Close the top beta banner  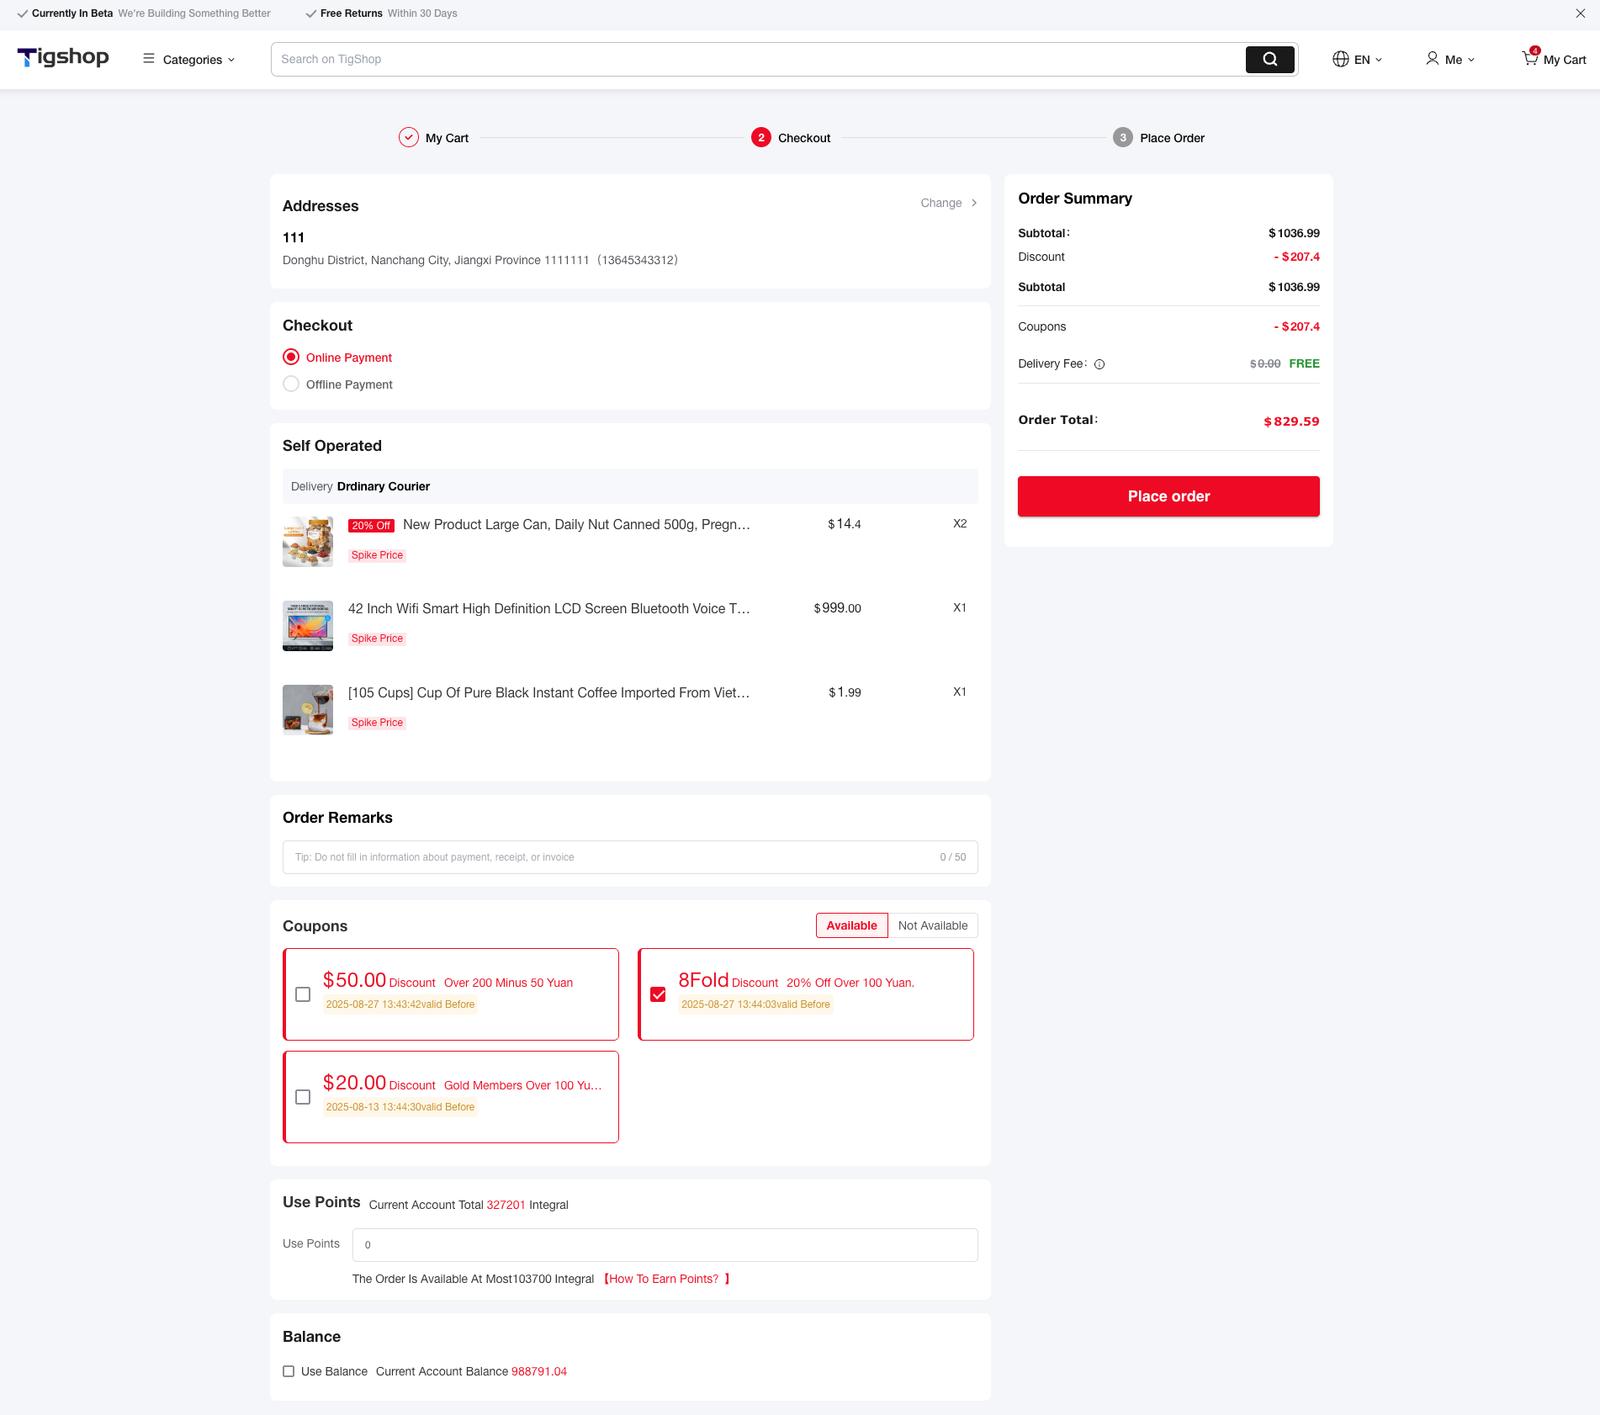pos(1580,14)
